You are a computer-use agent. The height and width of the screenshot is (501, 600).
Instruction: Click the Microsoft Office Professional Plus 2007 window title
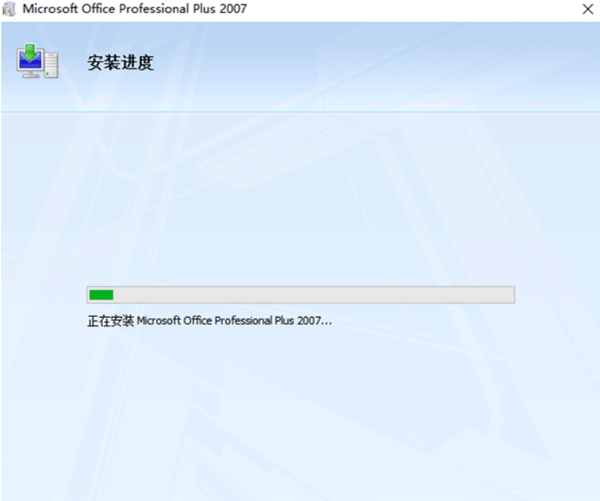point(135,9)
